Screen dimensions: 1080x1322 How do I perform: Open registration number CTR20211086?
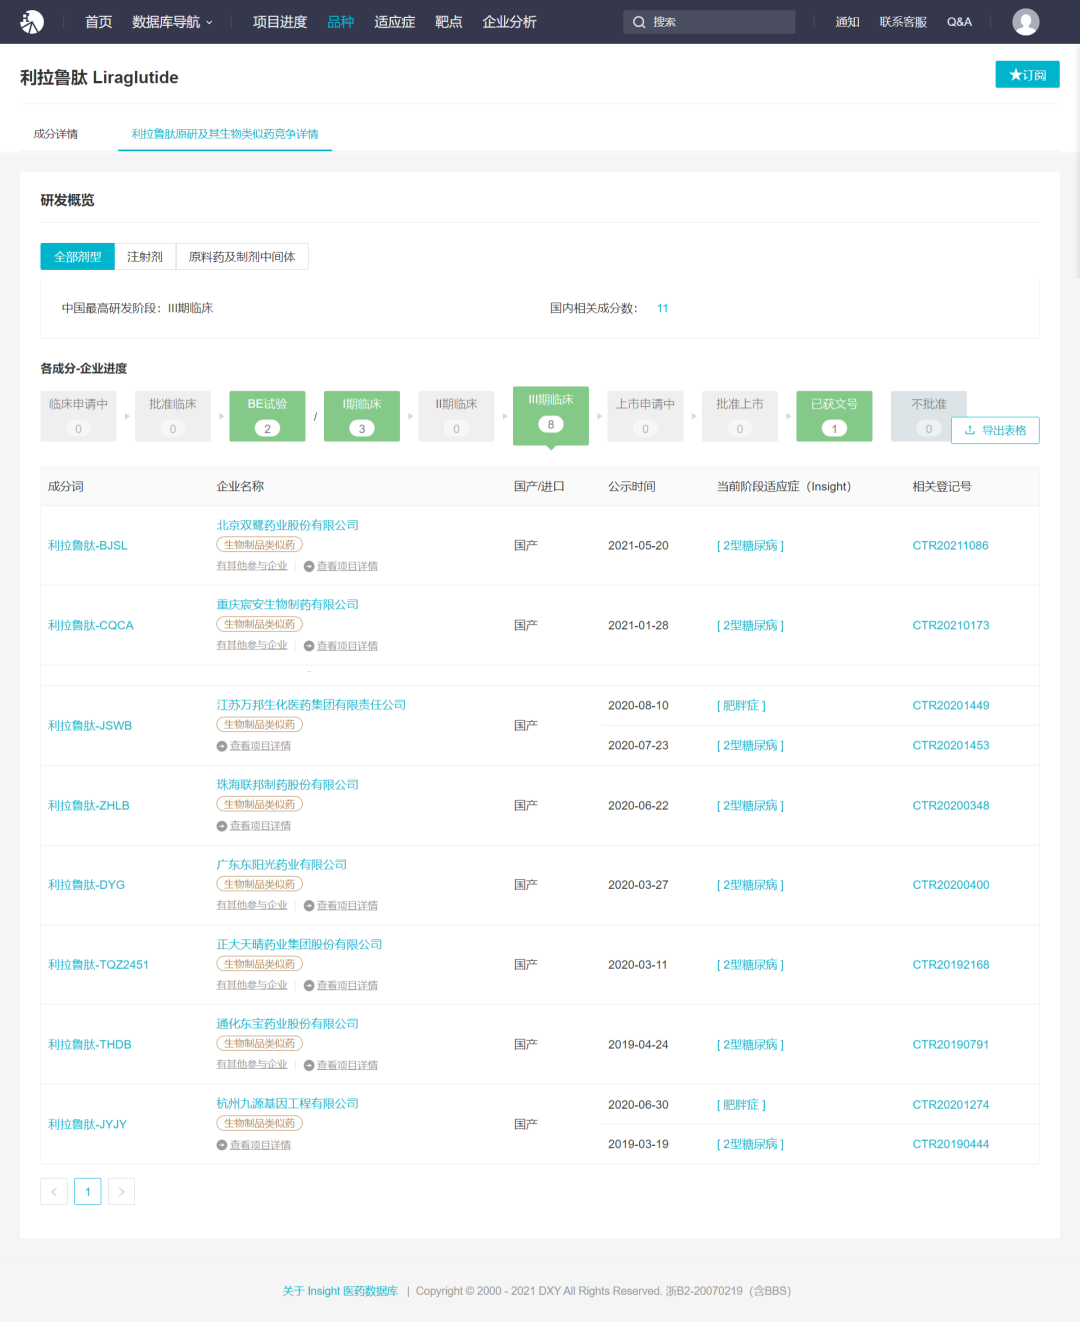click(x=950, y=546)
